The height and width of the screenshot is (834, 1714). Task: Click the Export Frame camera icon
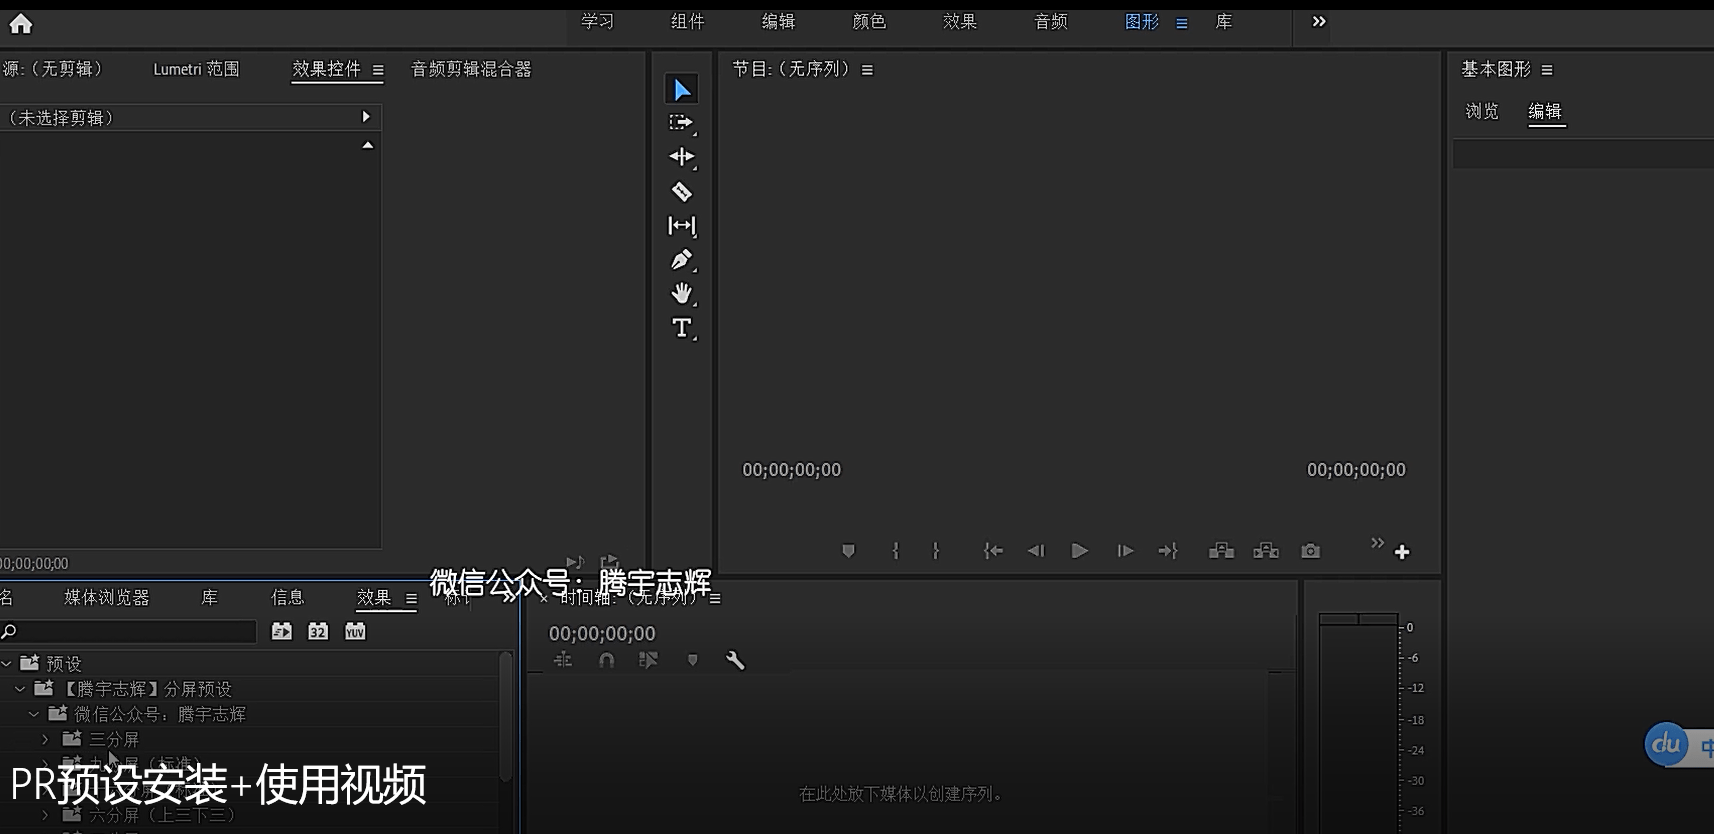click(x=1310, y=551)
